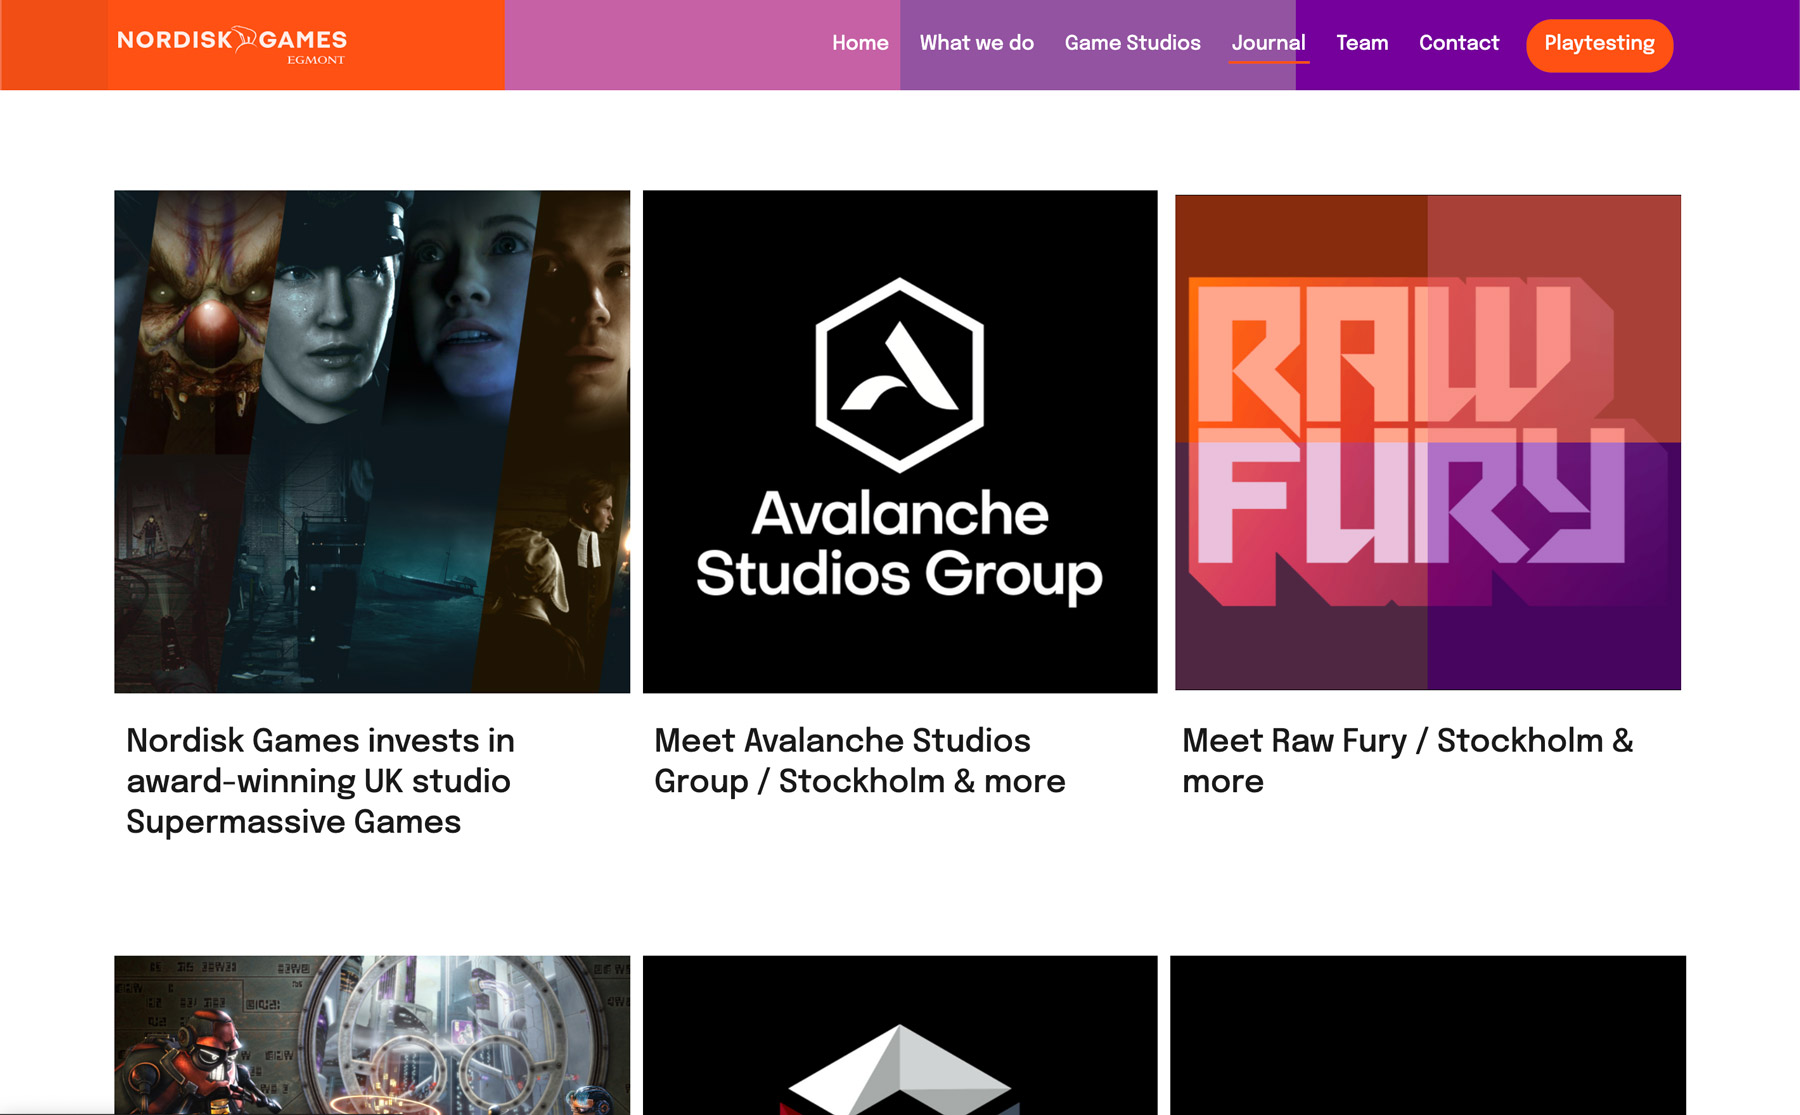Open 'Meet Avalanche Studios Group / Stockholm & more'

860,761
